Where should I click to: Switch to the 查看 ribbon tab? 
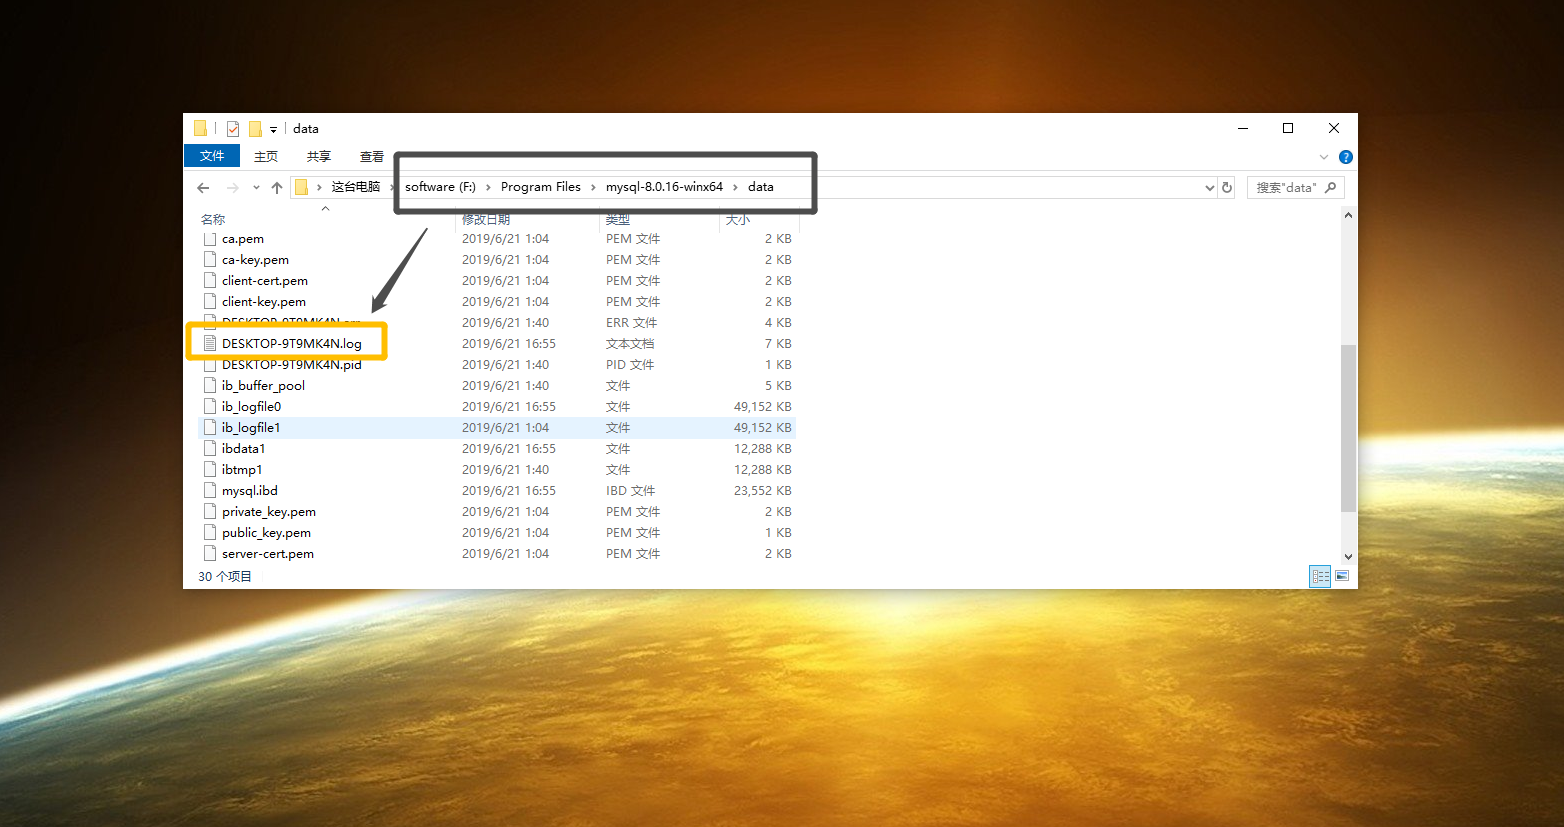tap(372, 157)
